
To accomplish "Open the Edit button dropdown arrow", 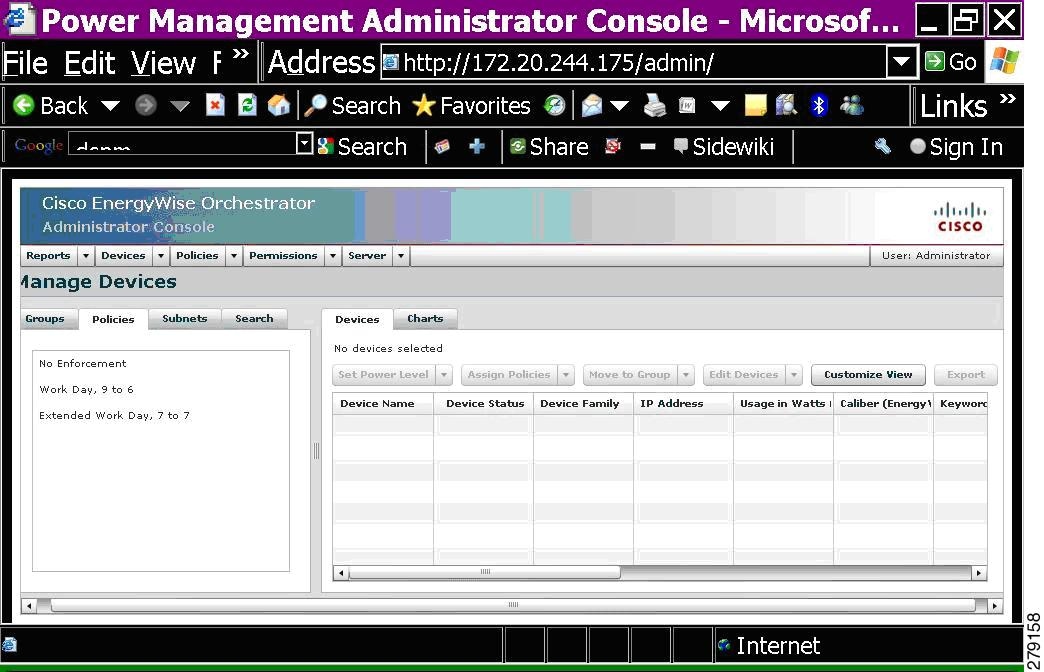I will pyautogui.click(x=720, y=106).
